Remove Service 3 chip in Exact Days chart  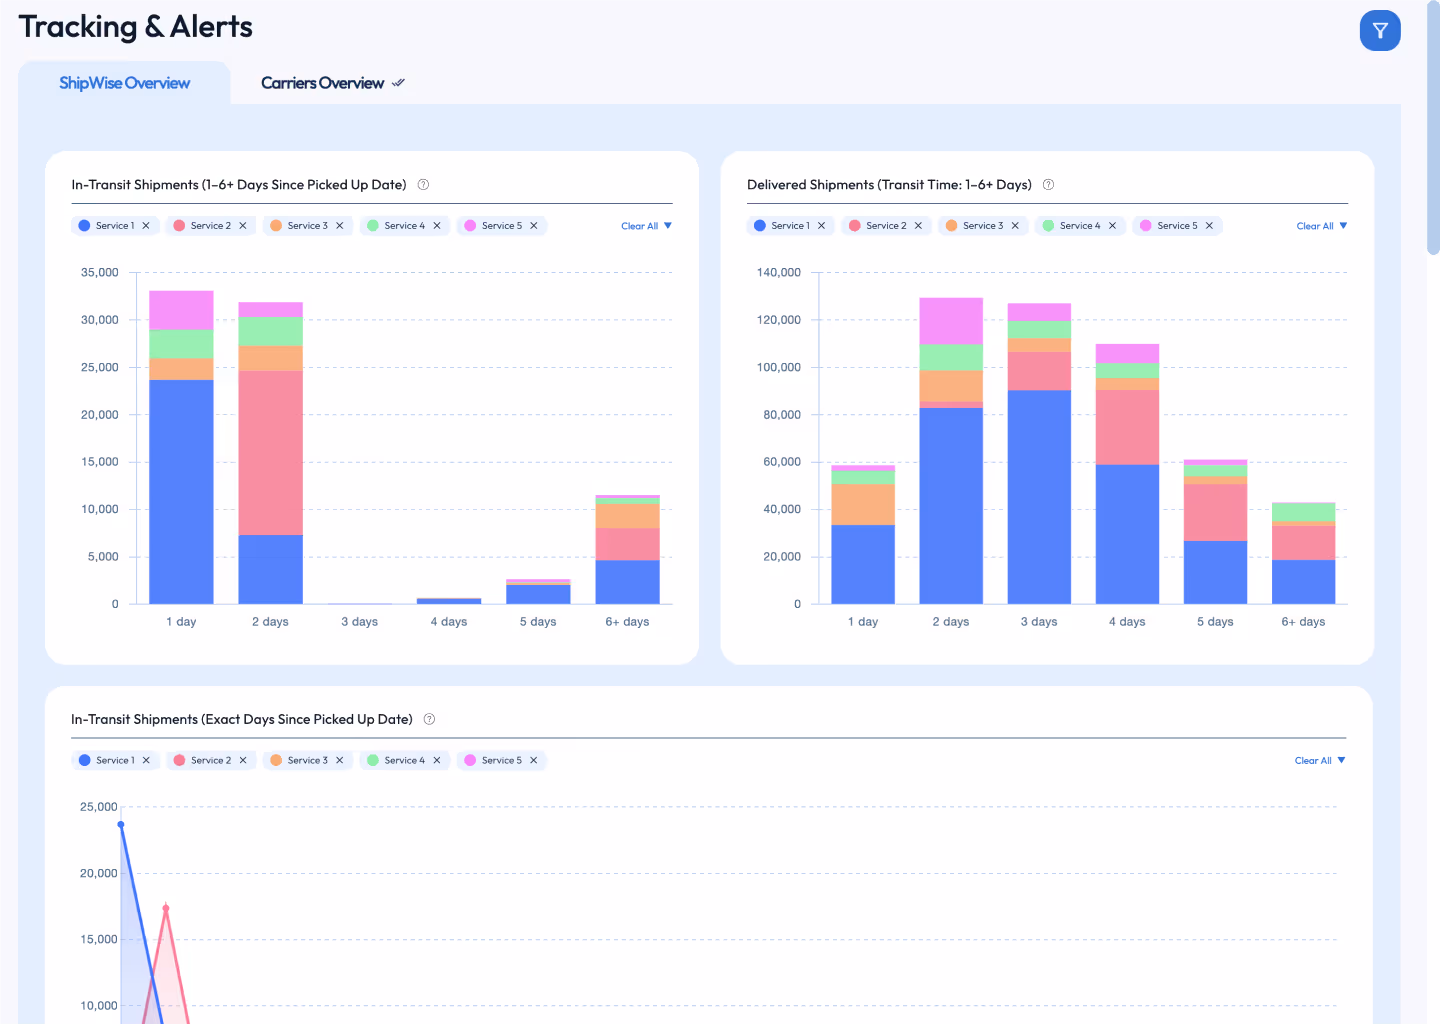click(x=340, y=760)
